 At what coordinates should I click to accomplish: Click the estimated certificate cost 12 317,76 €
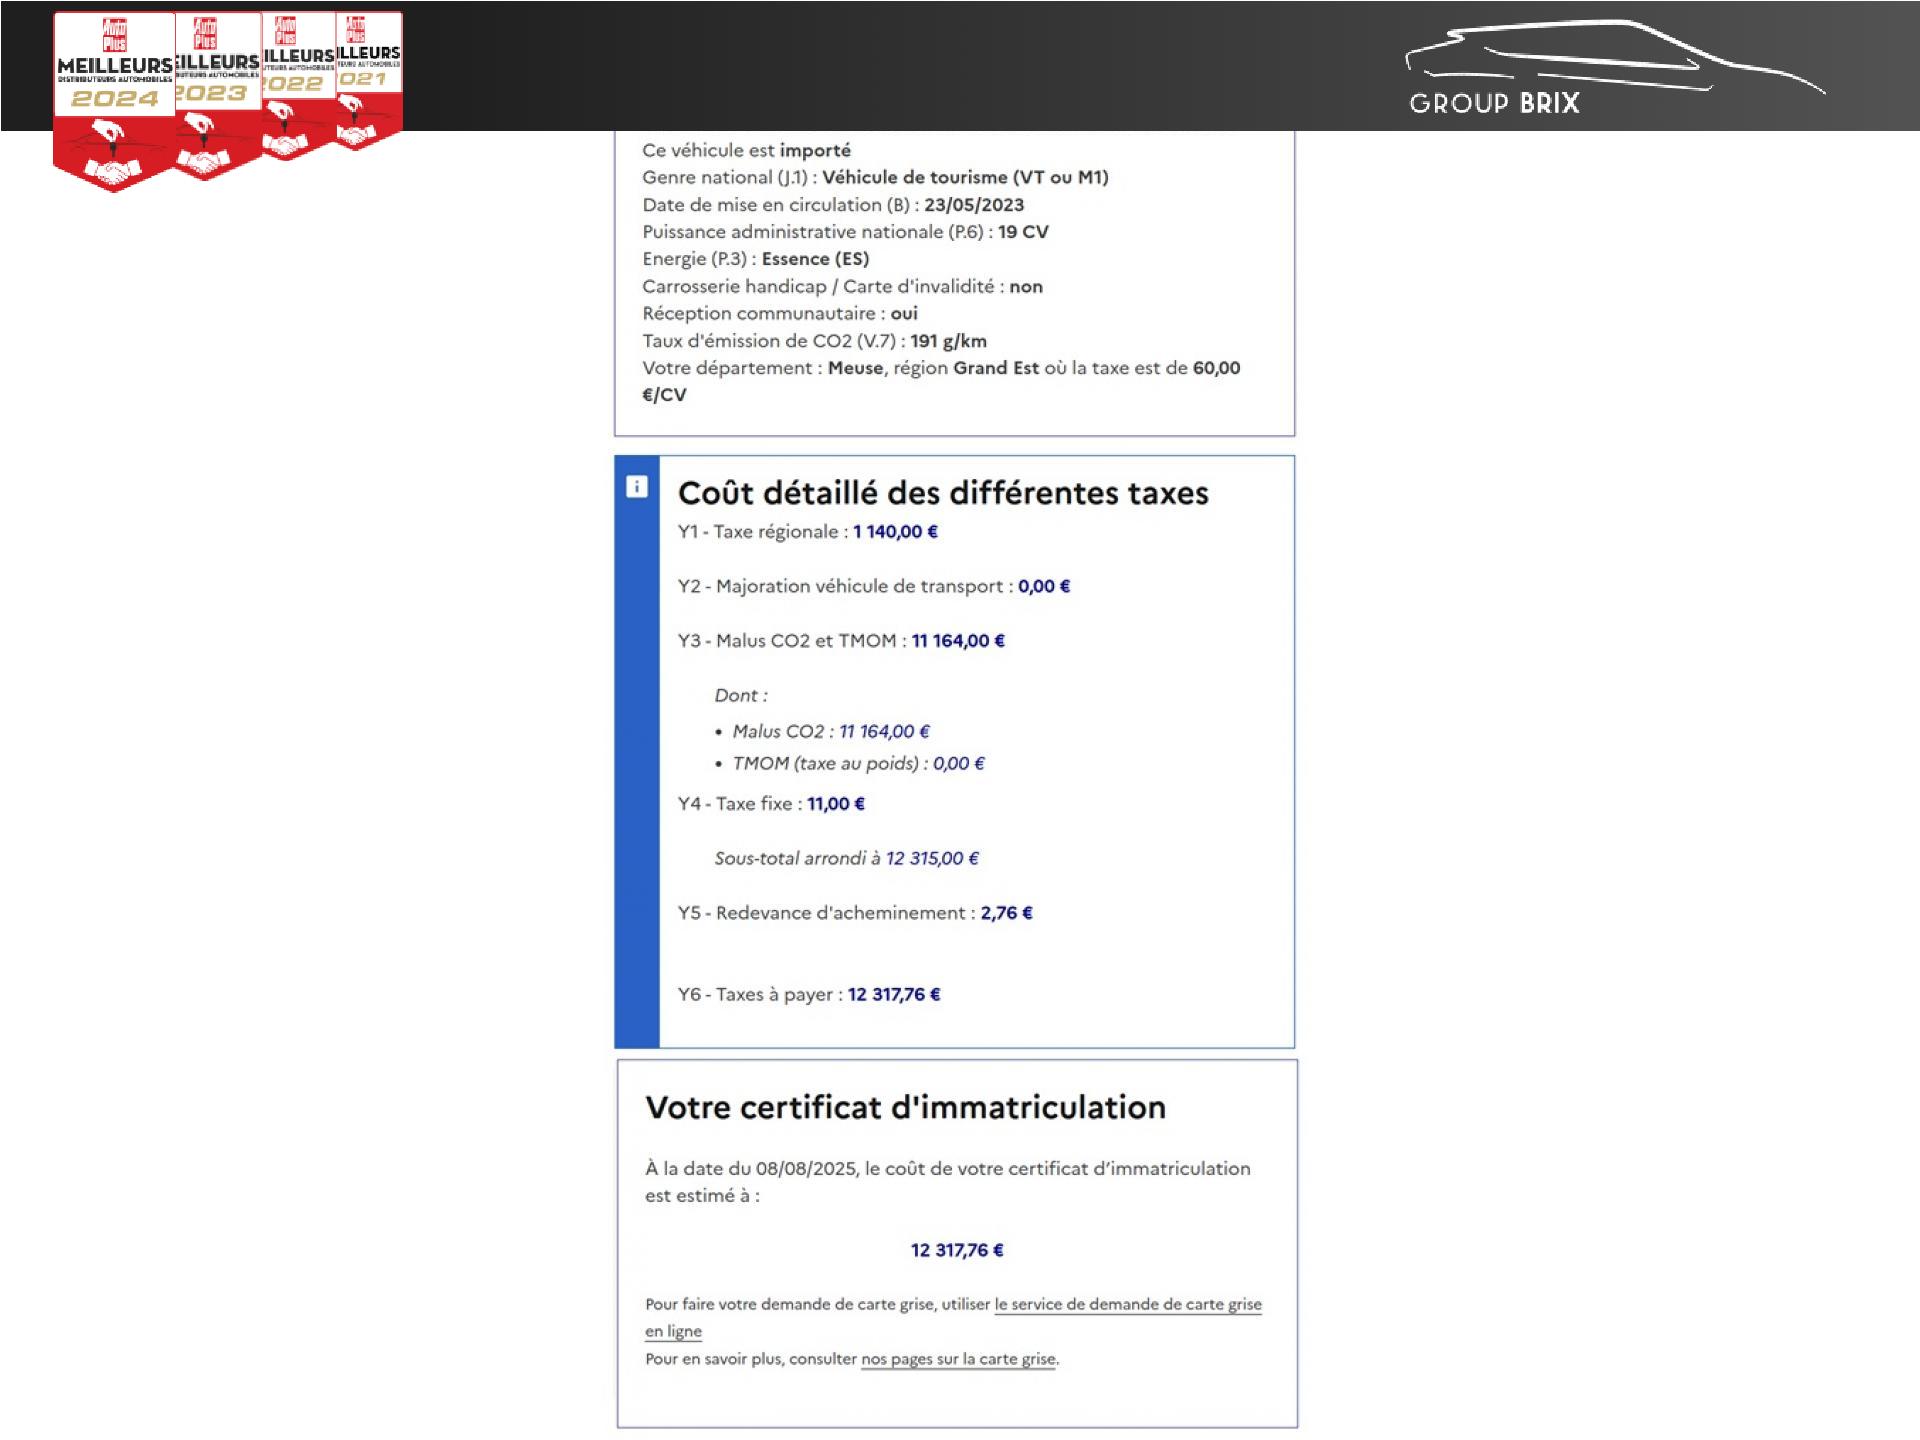pos(956,1250)
